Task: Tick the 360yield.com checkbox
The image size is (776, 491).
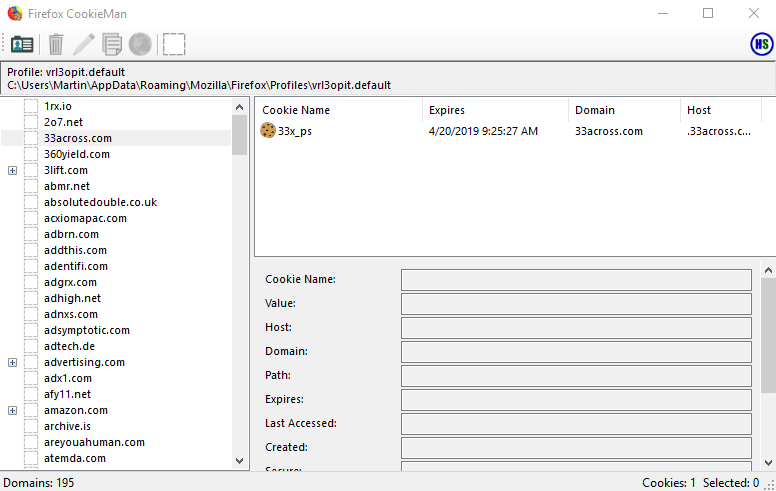Action: pyautogui.click(x=31, y=154)
